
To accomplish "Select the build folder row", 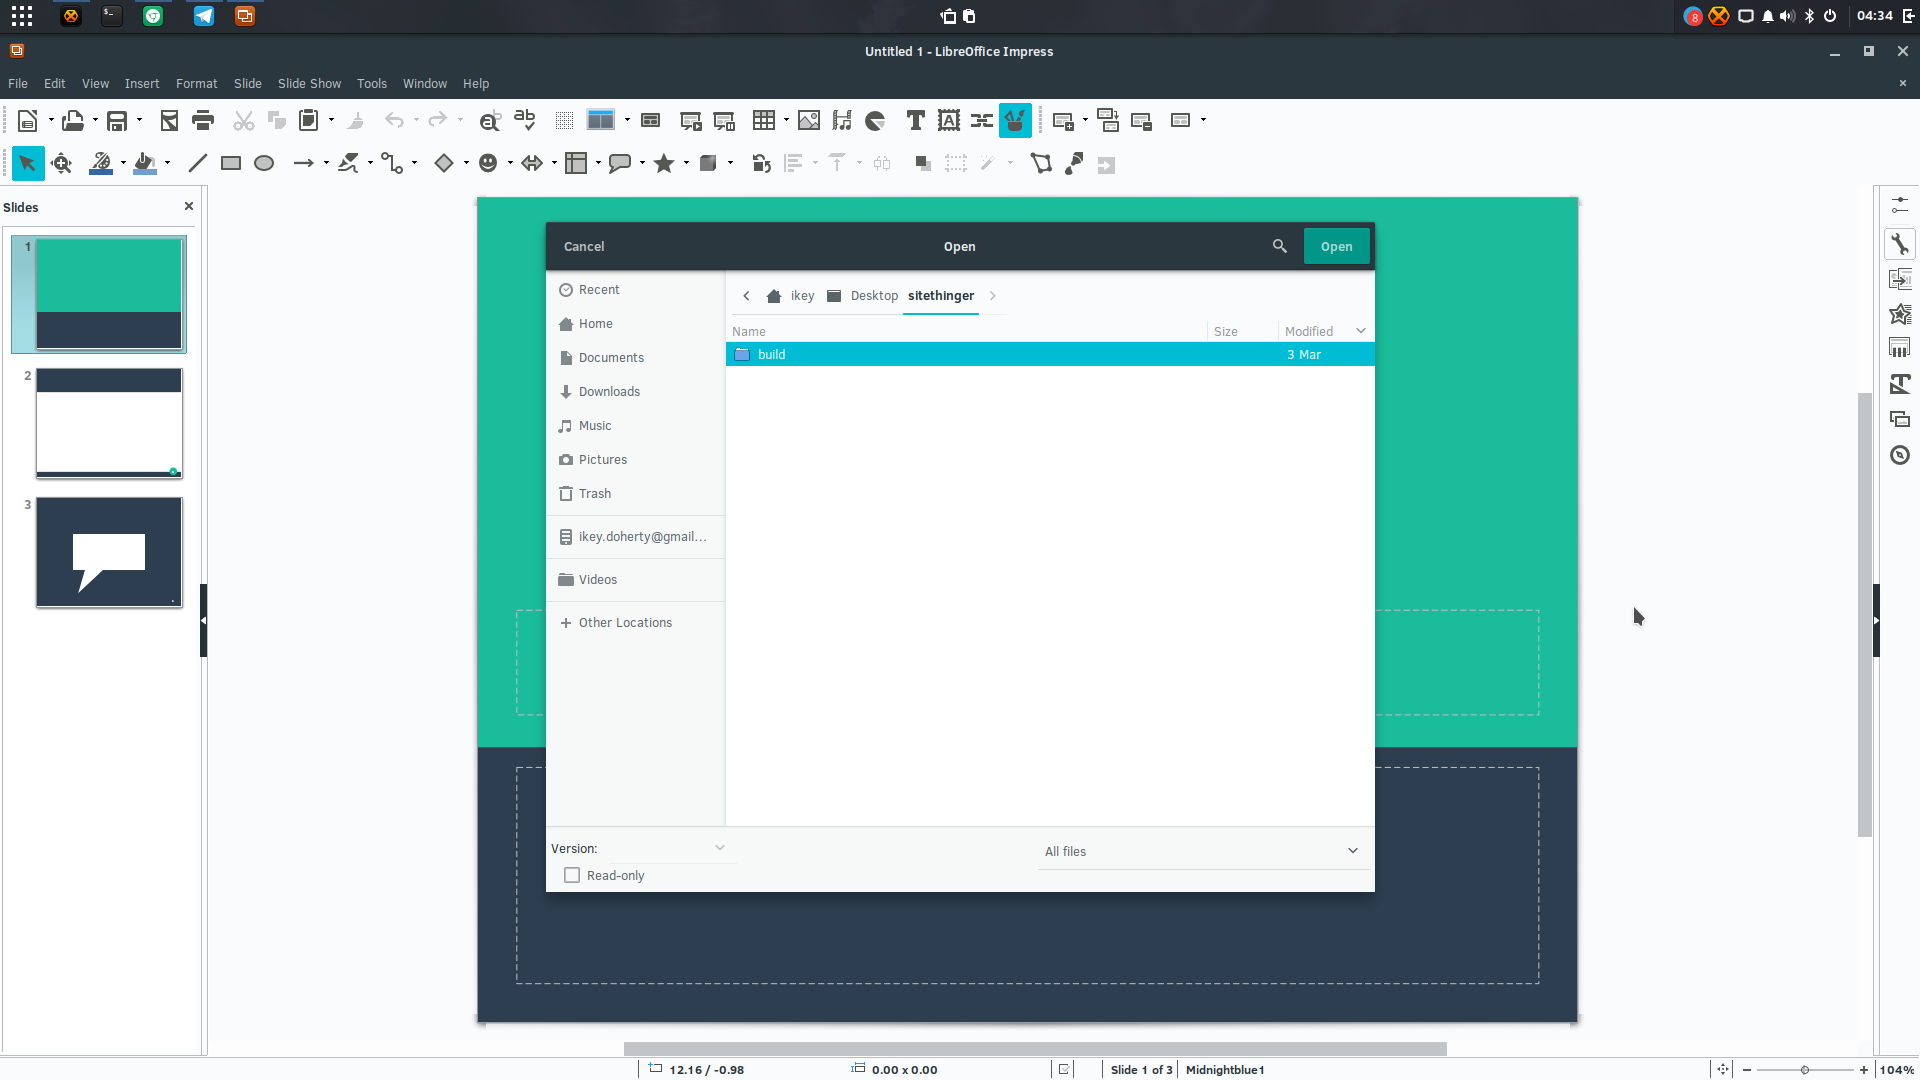I will [x=1050, y=355].
